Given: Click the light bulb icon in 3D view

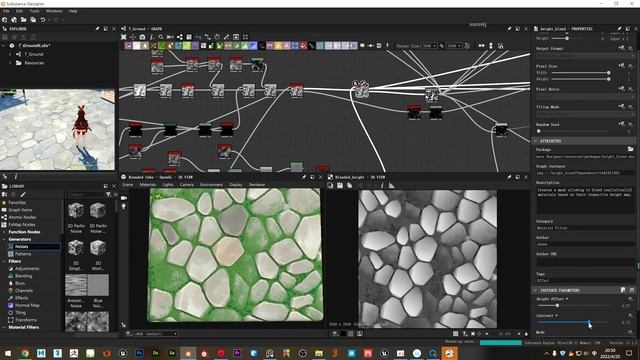Looking at the screenshot, I should [124, 207].
